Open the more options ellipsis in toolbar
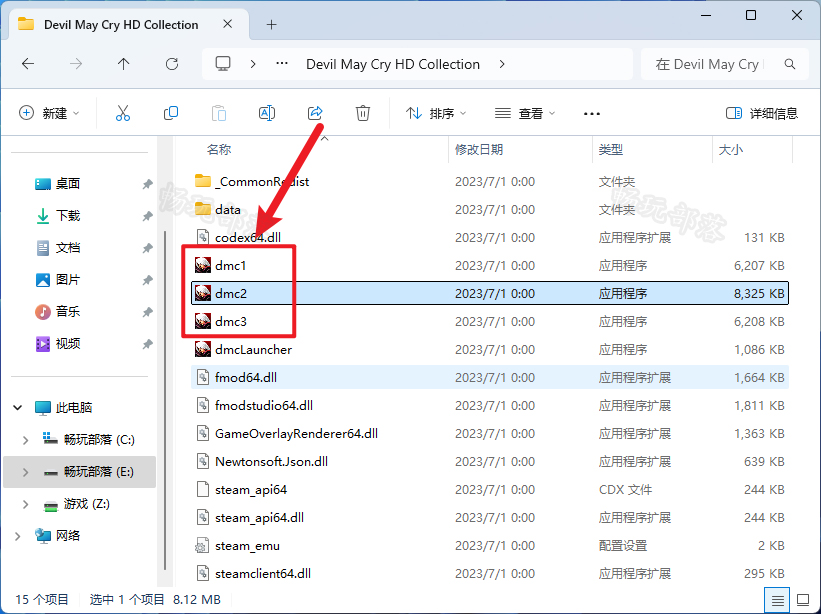 (x=592, y=113)
